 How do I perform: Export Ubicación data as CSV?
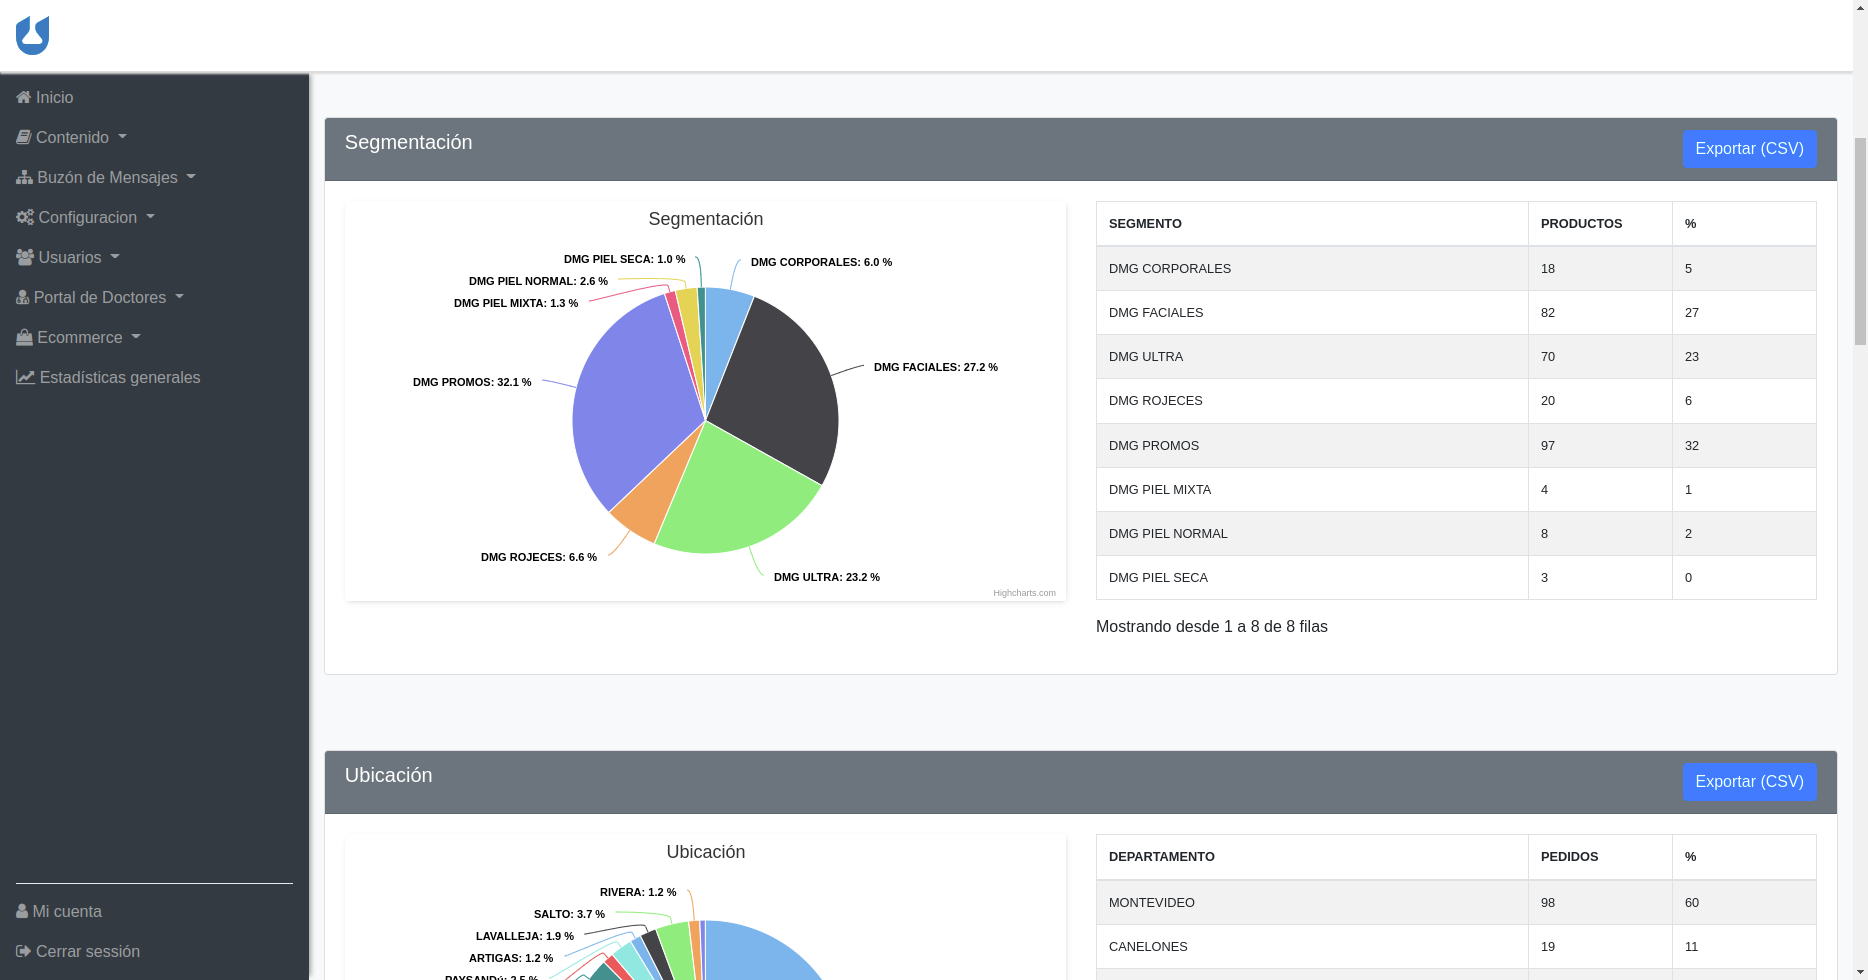pos(1749,781)
